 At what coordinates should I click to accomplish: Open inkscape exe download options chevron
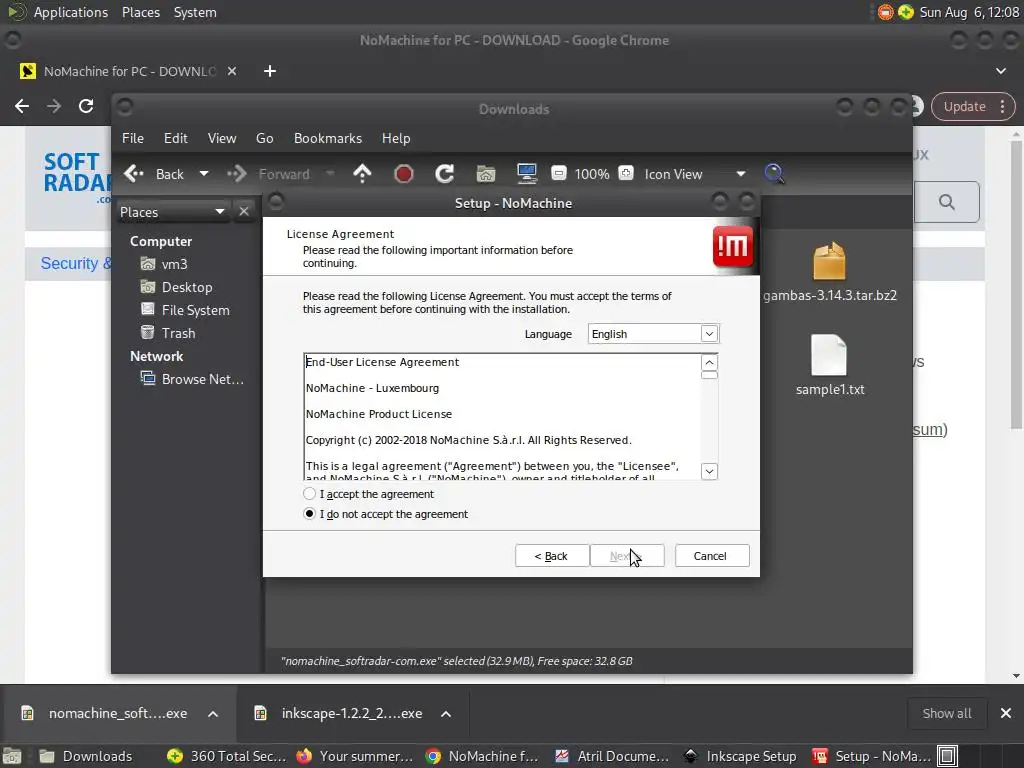point(446,714)
